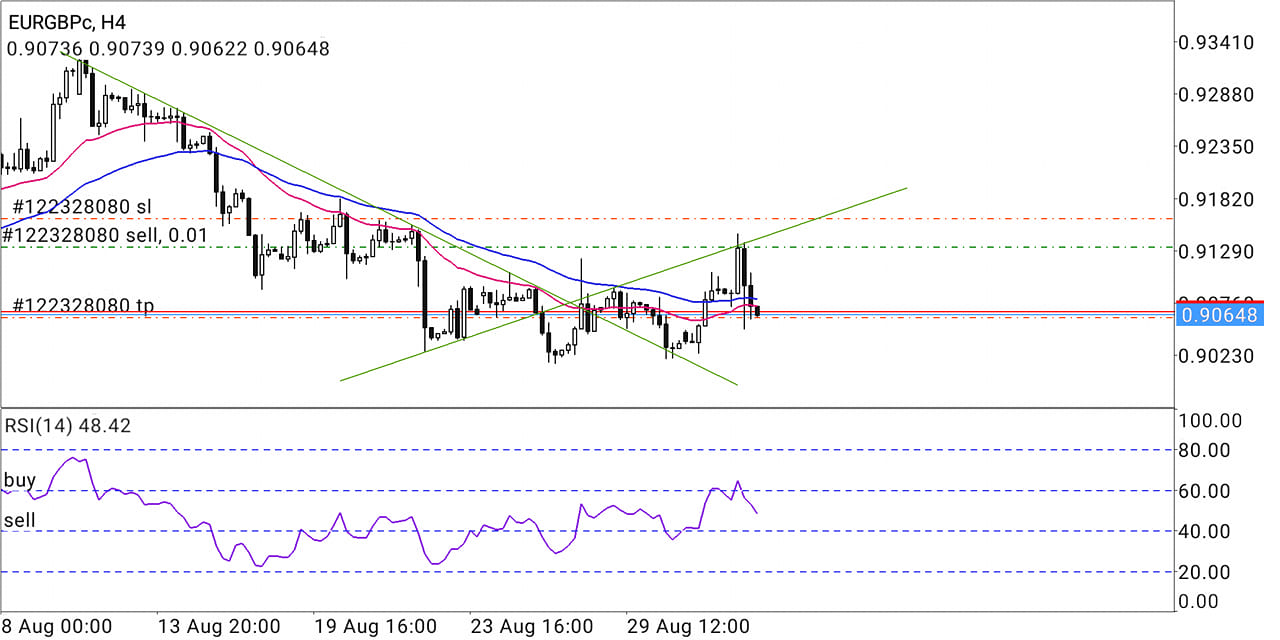Click the 'sell' label in RSI panel

(x=20, y=521)
